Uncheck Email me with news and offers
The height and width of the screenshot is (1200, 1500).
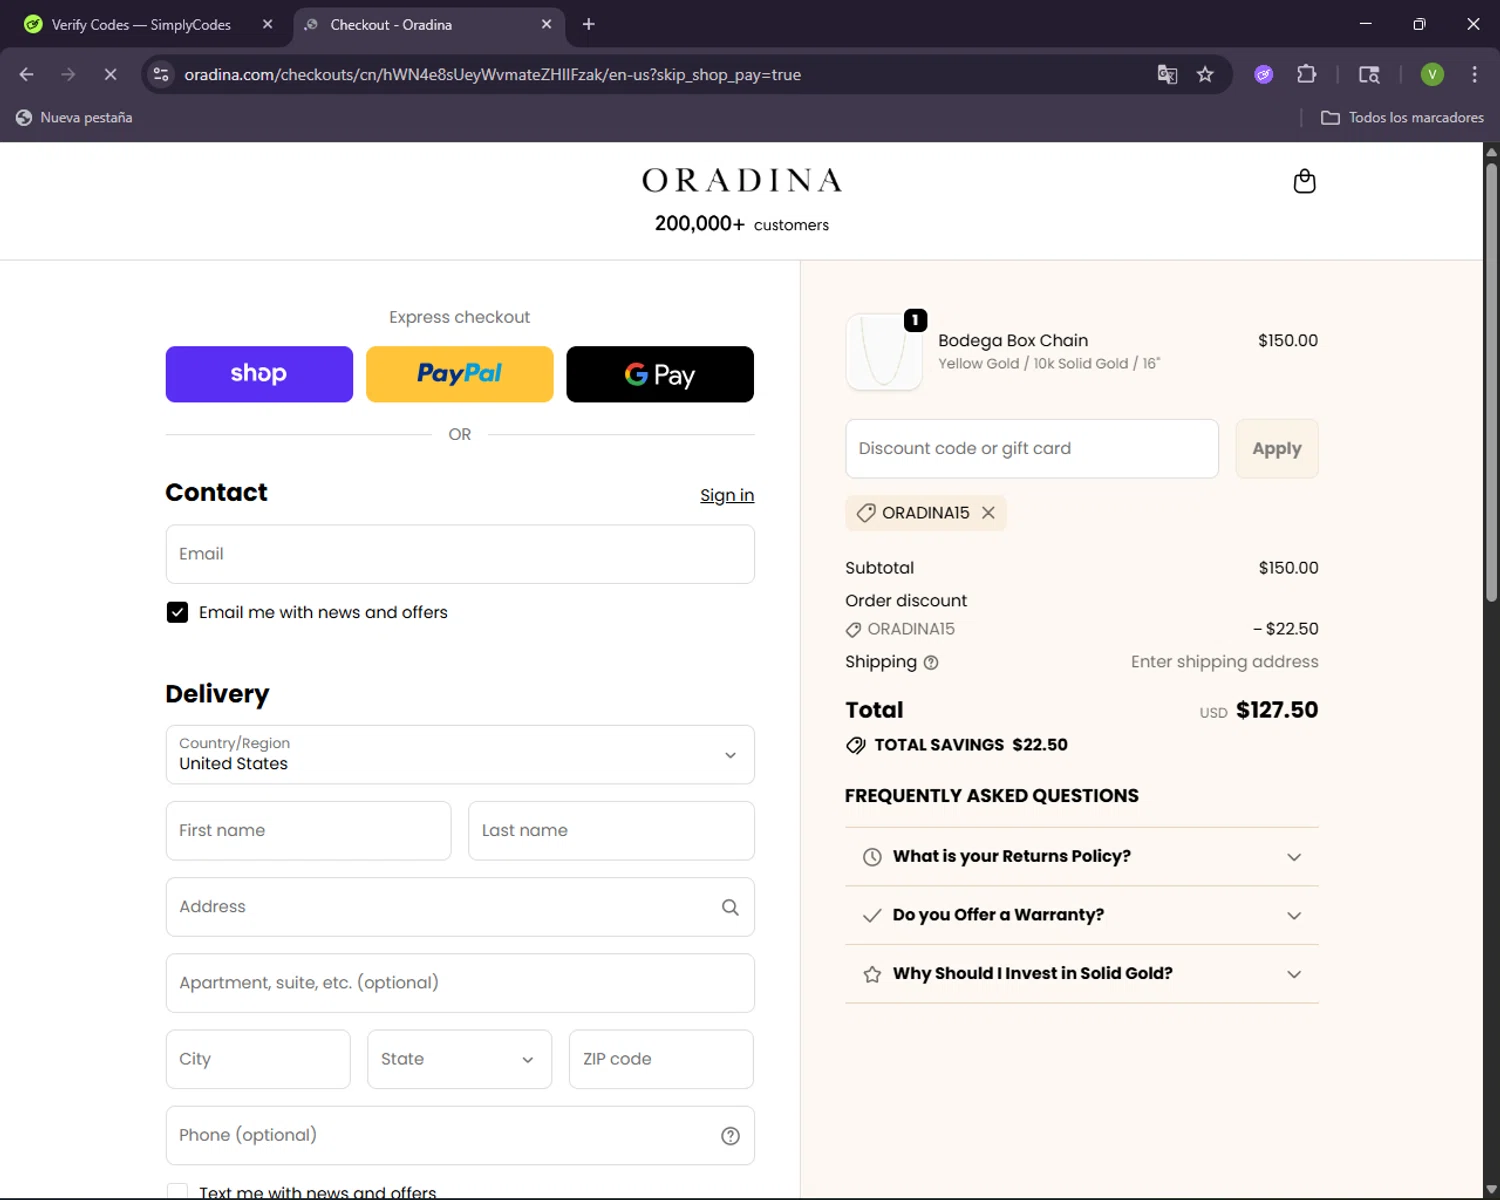coord(177,612)
